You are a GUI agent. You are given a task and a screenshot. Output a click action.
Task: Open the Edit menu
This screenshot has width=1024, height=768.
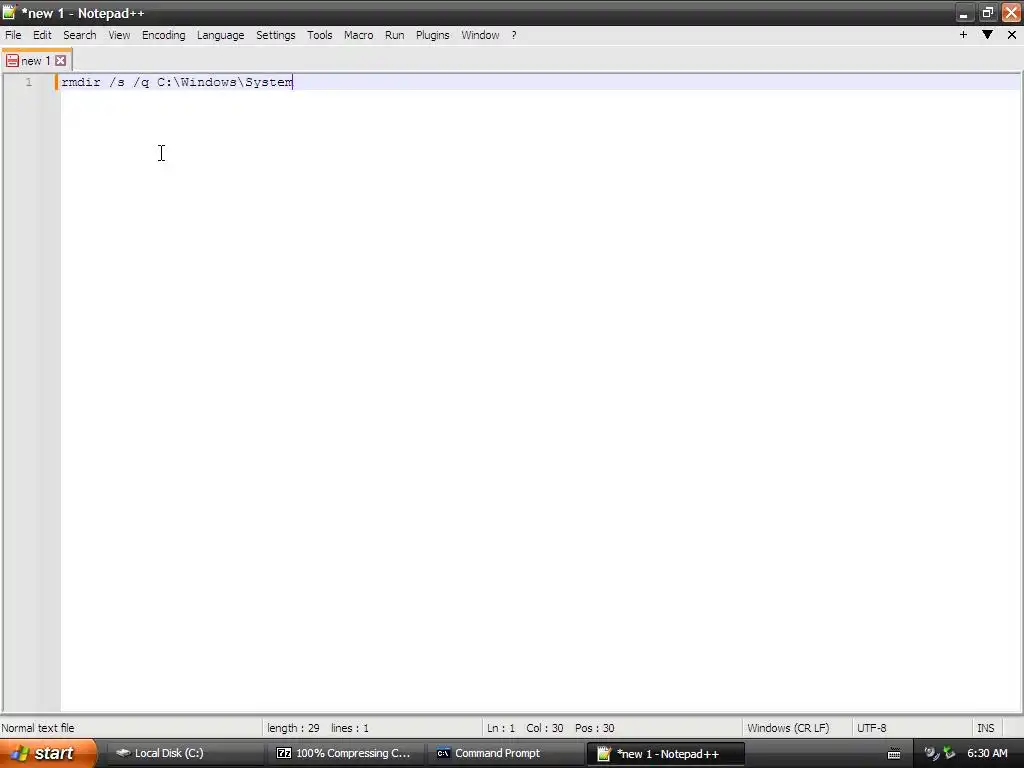[42, 35]
